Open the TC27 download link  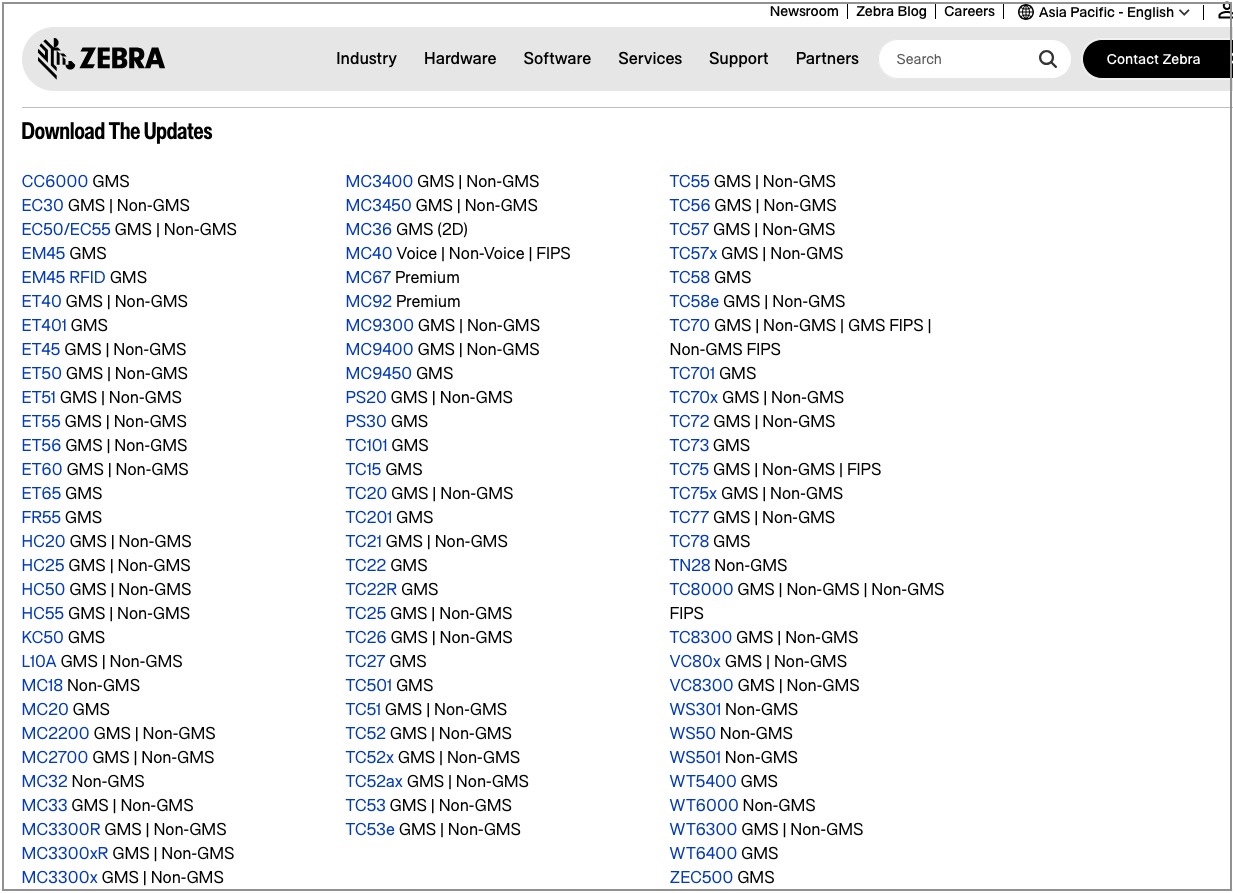tap(366, 661)
